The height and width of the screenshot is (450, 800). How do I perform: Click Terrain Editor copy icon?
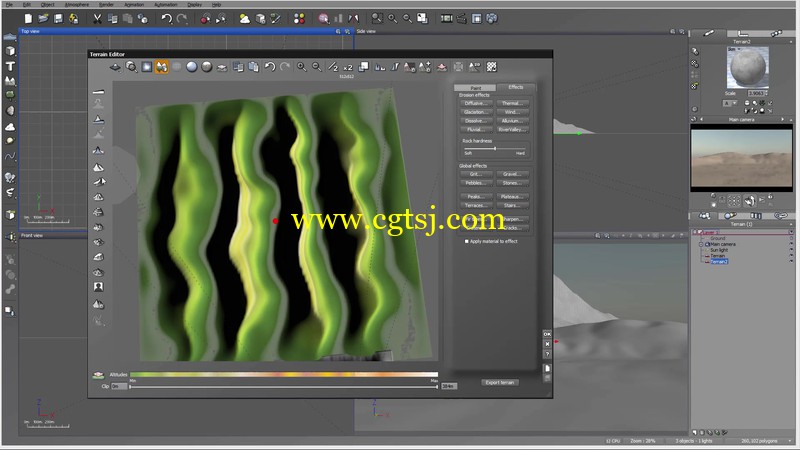(238, 67)
